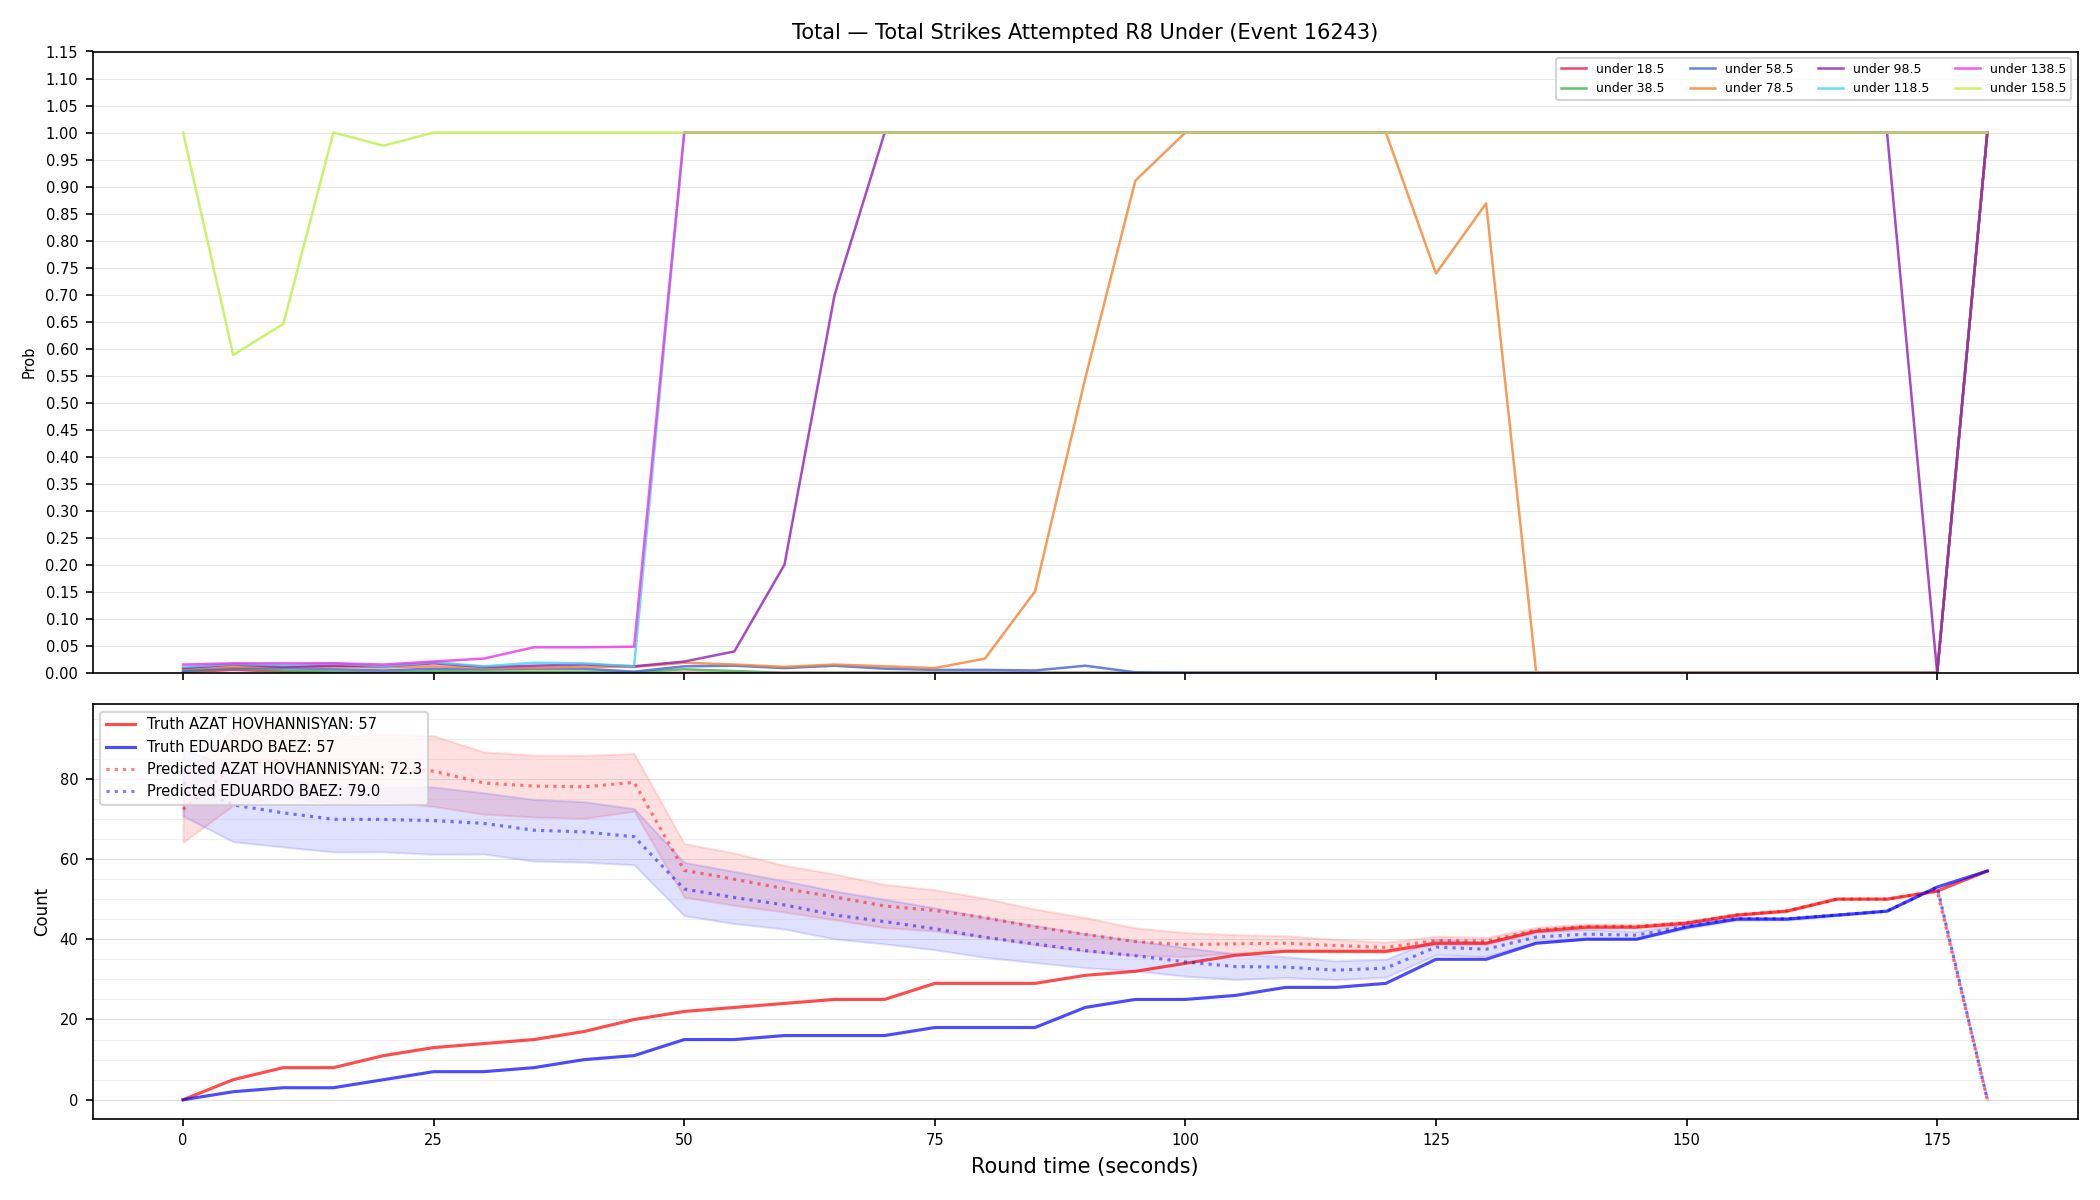The image size is (2100, 1200).
Task: Select the 0.00 Prob tick label
Action: (62, 673)
